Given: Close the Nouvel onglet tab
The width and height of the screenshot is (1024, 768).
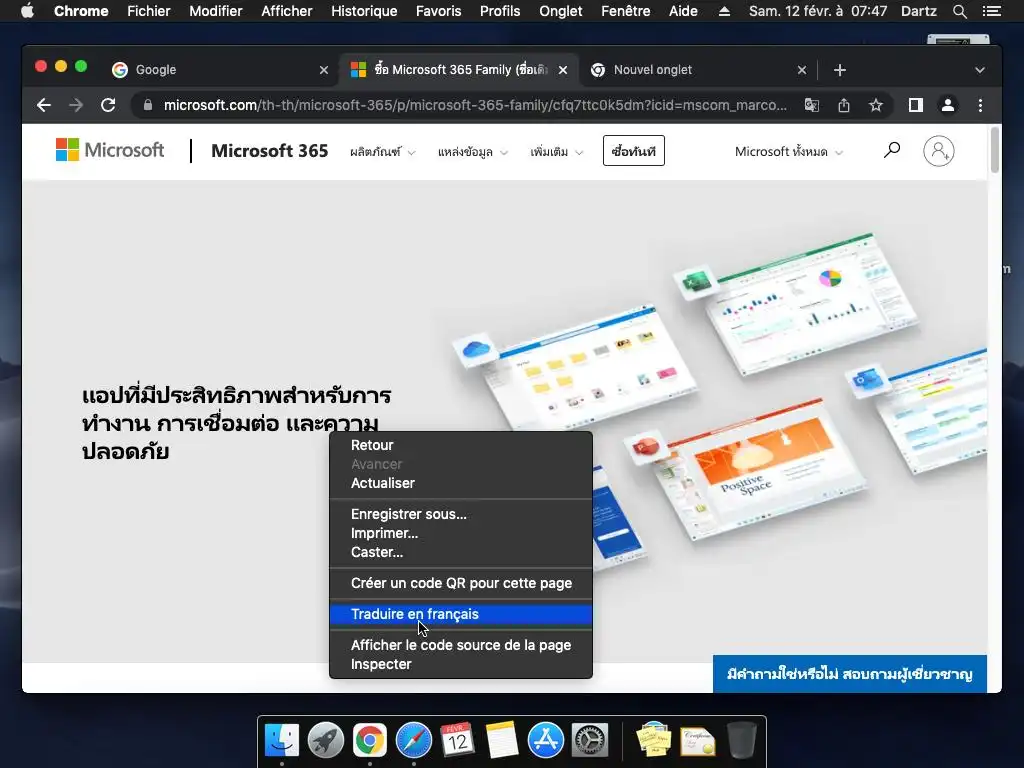Looking at the screenshot, I should [802, 70].
